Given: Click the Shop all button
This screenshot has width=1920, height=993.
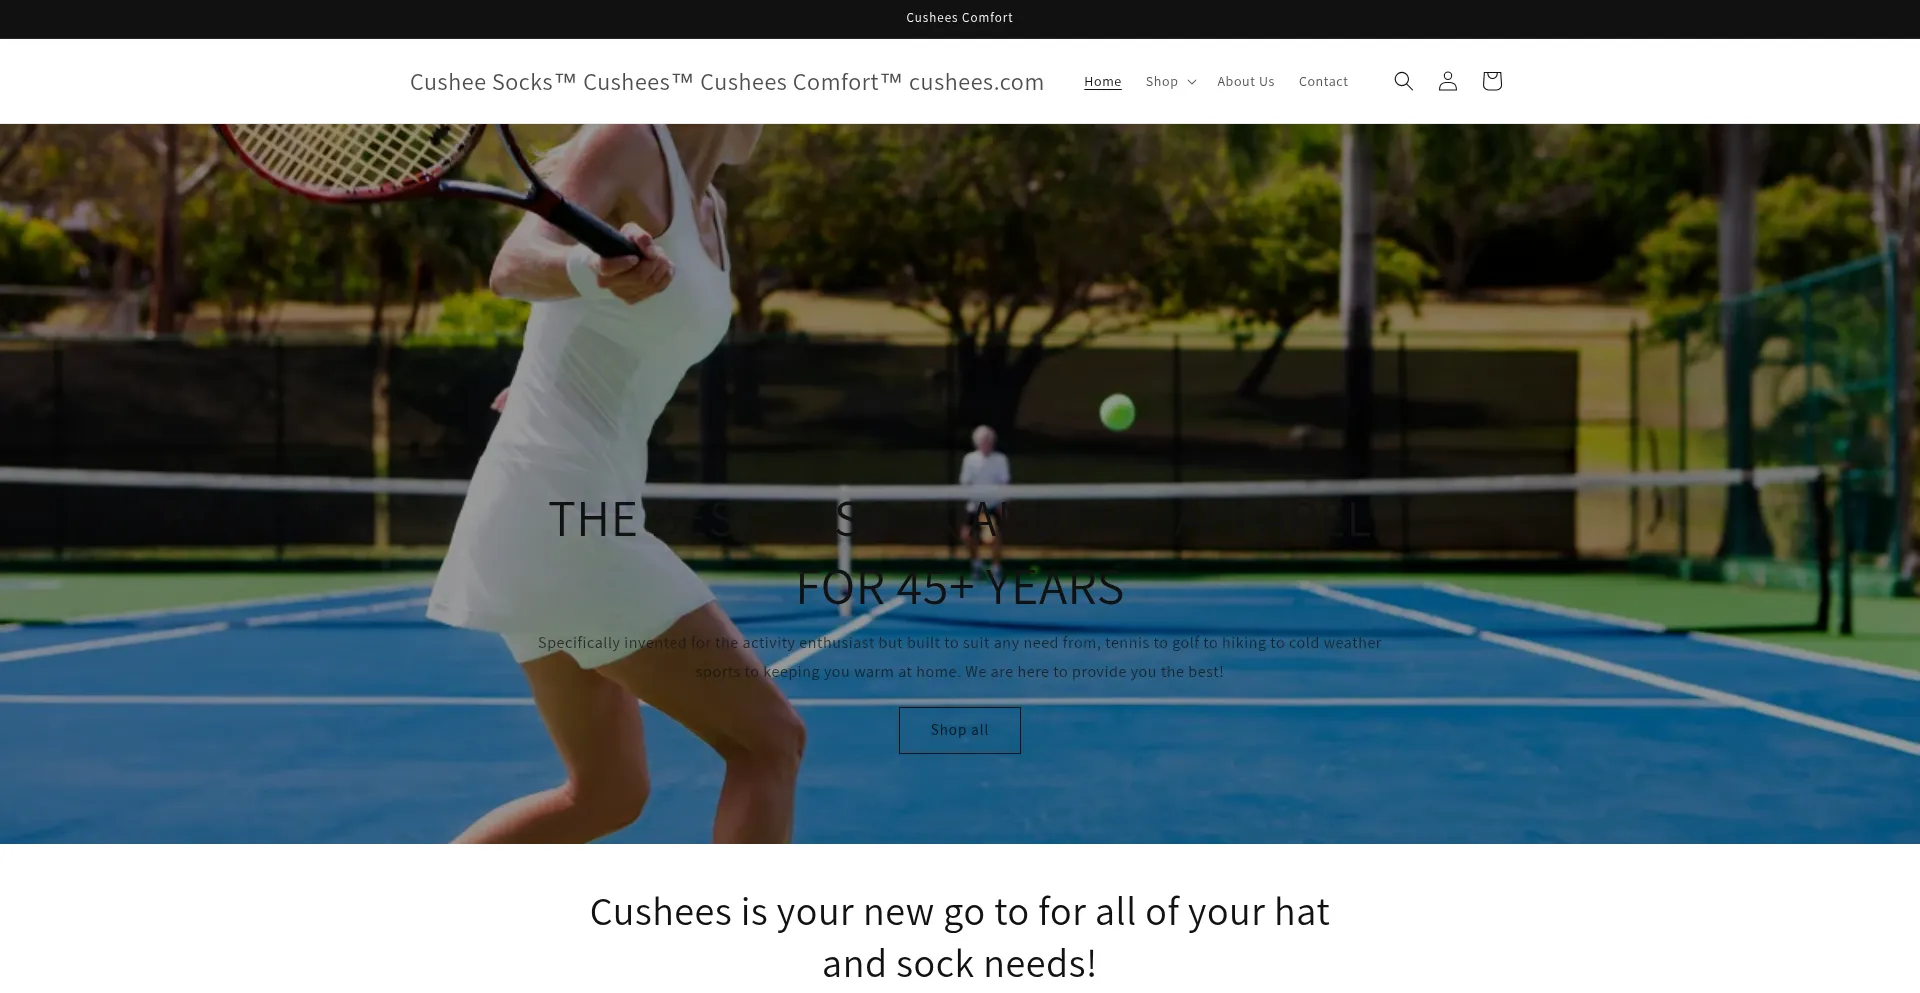Looking at the screenshot, I should tap(959, 730).
